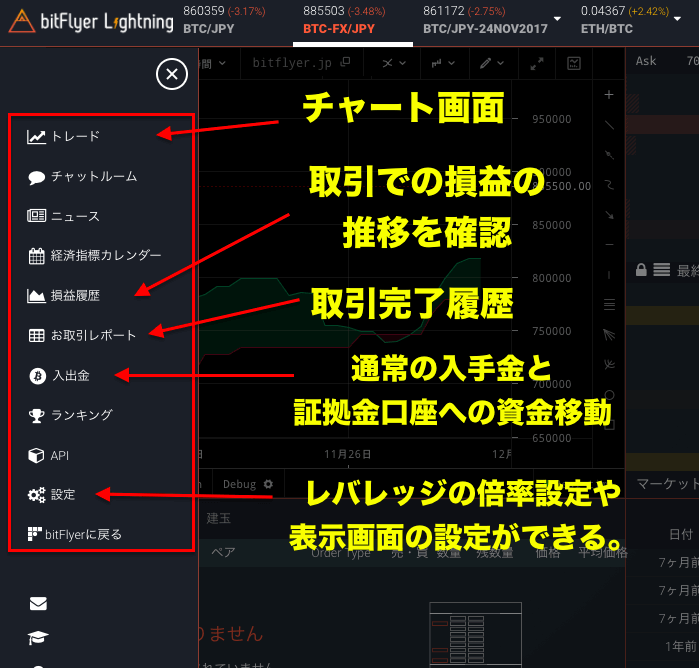
Task: Click the calendar icon beside 経済指標カレンダー
Action: 36,256
